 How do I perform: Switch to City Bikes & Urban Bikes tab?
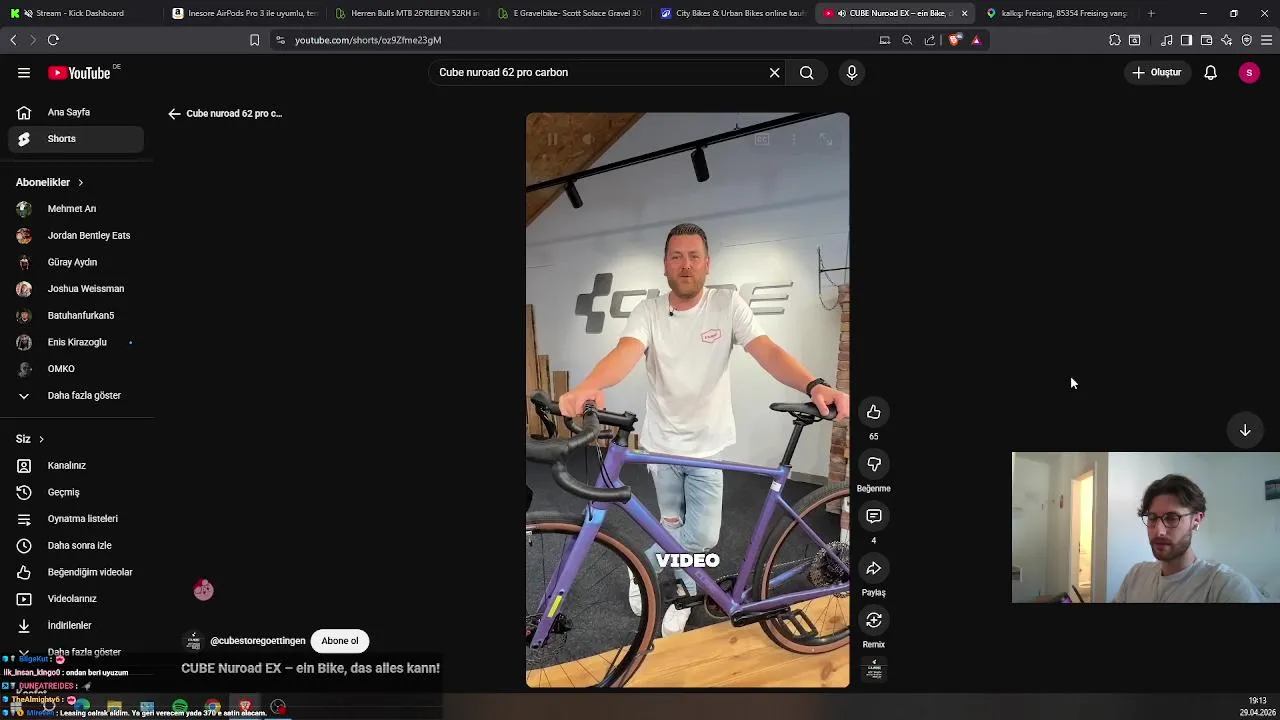(733, 13)
